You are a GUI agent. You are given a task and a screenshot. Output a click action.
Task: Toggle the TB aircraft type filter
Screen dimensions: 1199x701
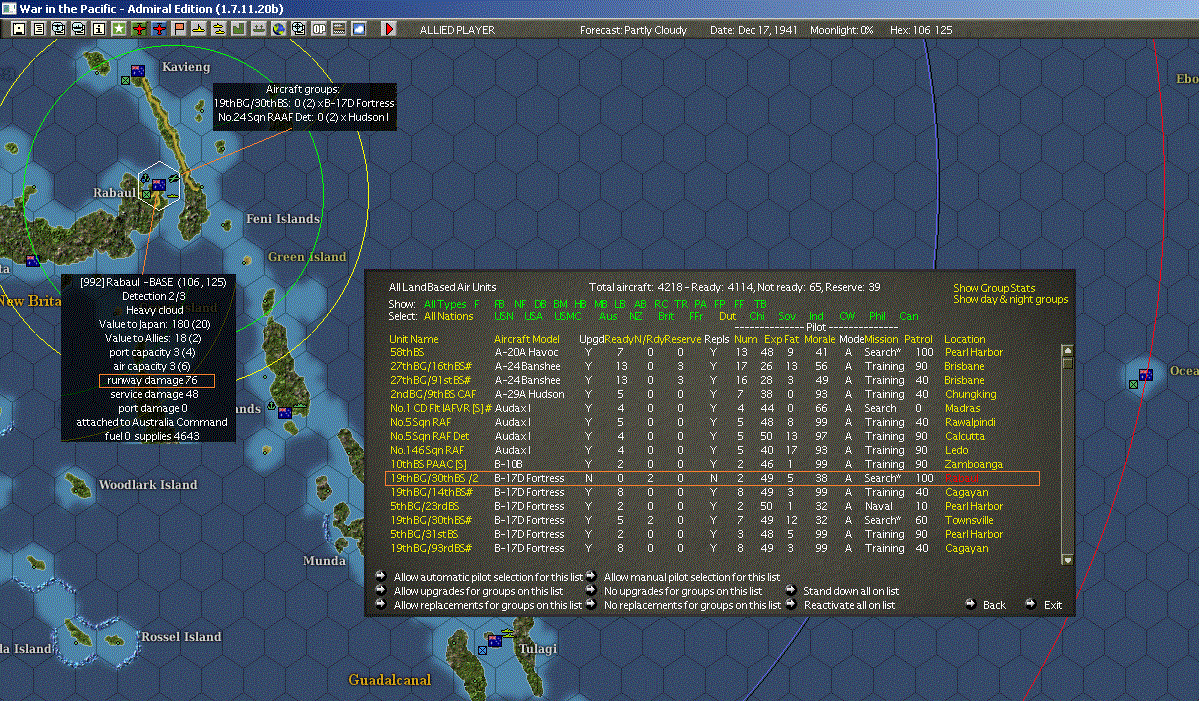coord(760,303)
